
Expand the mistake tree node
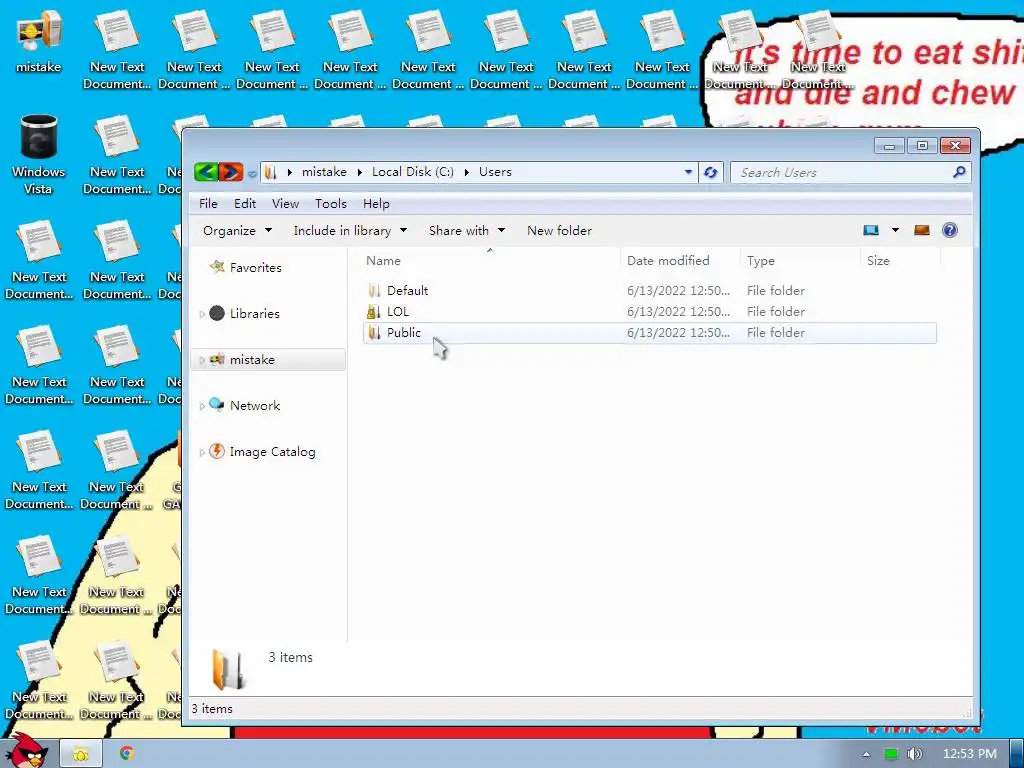click(x=202, y=360)
